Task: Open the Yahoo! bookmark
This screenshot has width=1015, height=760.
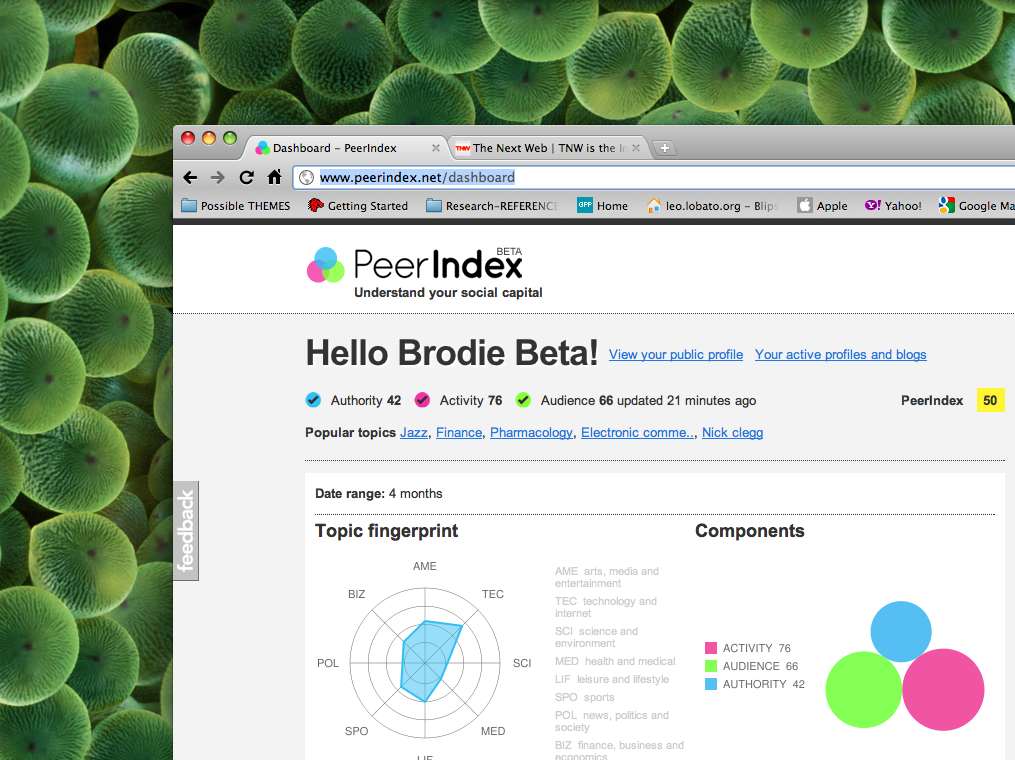Action: [x=893, y=206]
